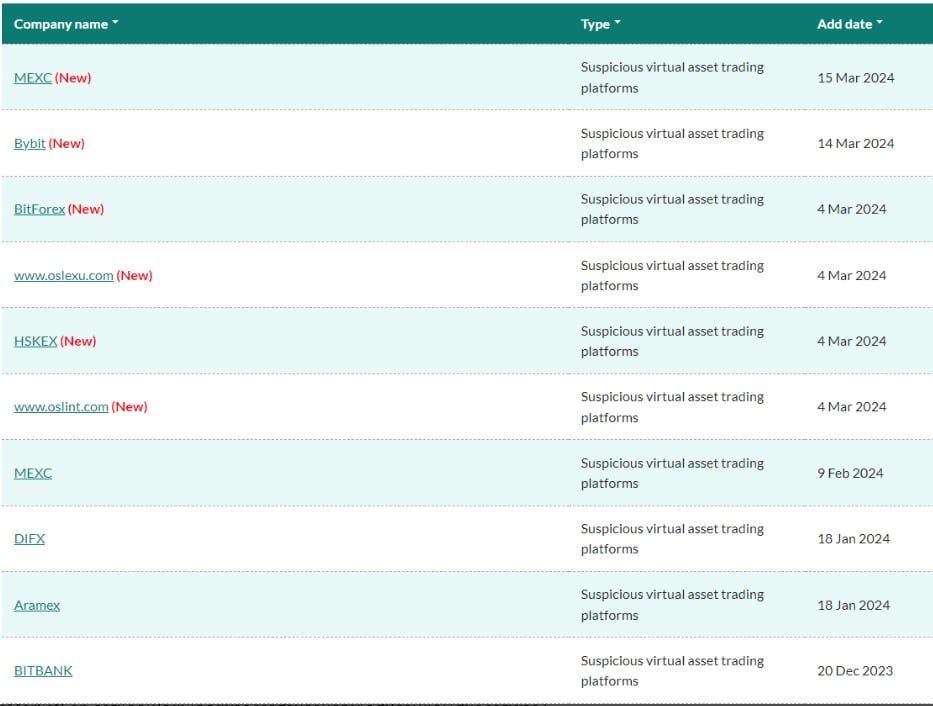Open the DIFX company link
Image resolution: width=933 pixels, height=706 pixels.
coord(29,539)
